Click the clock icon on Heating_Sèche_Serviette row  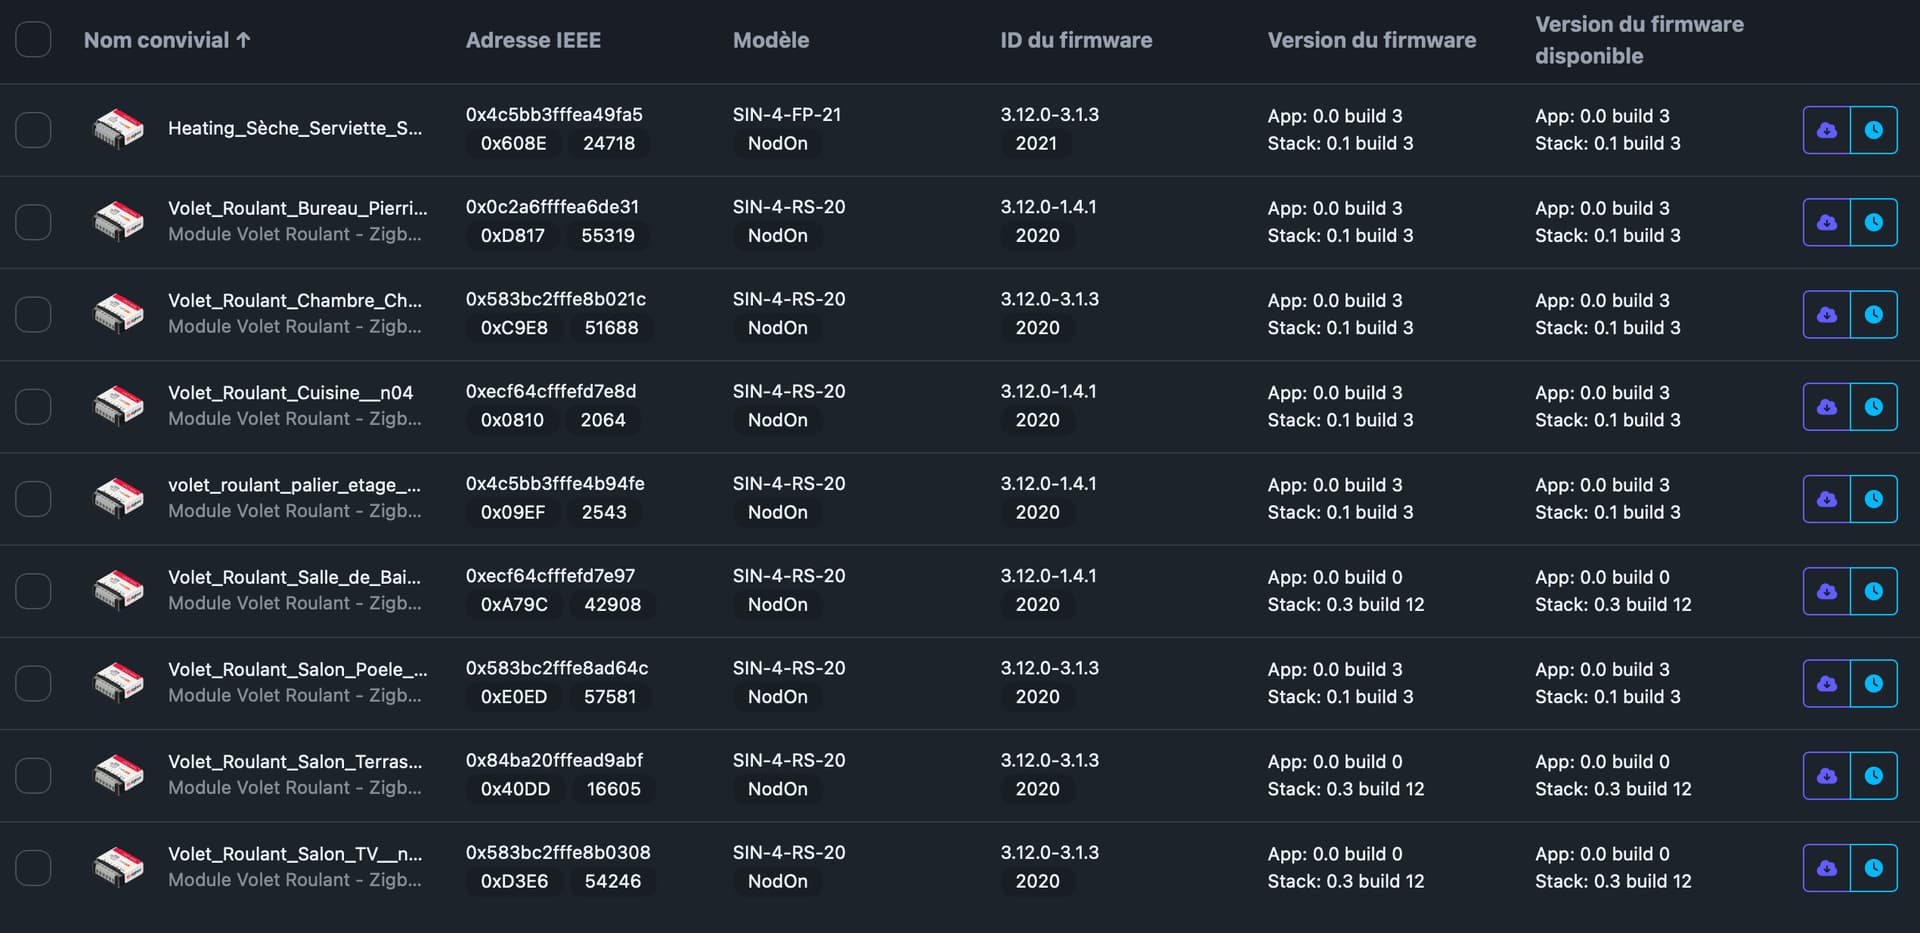tap(1873, 130)
